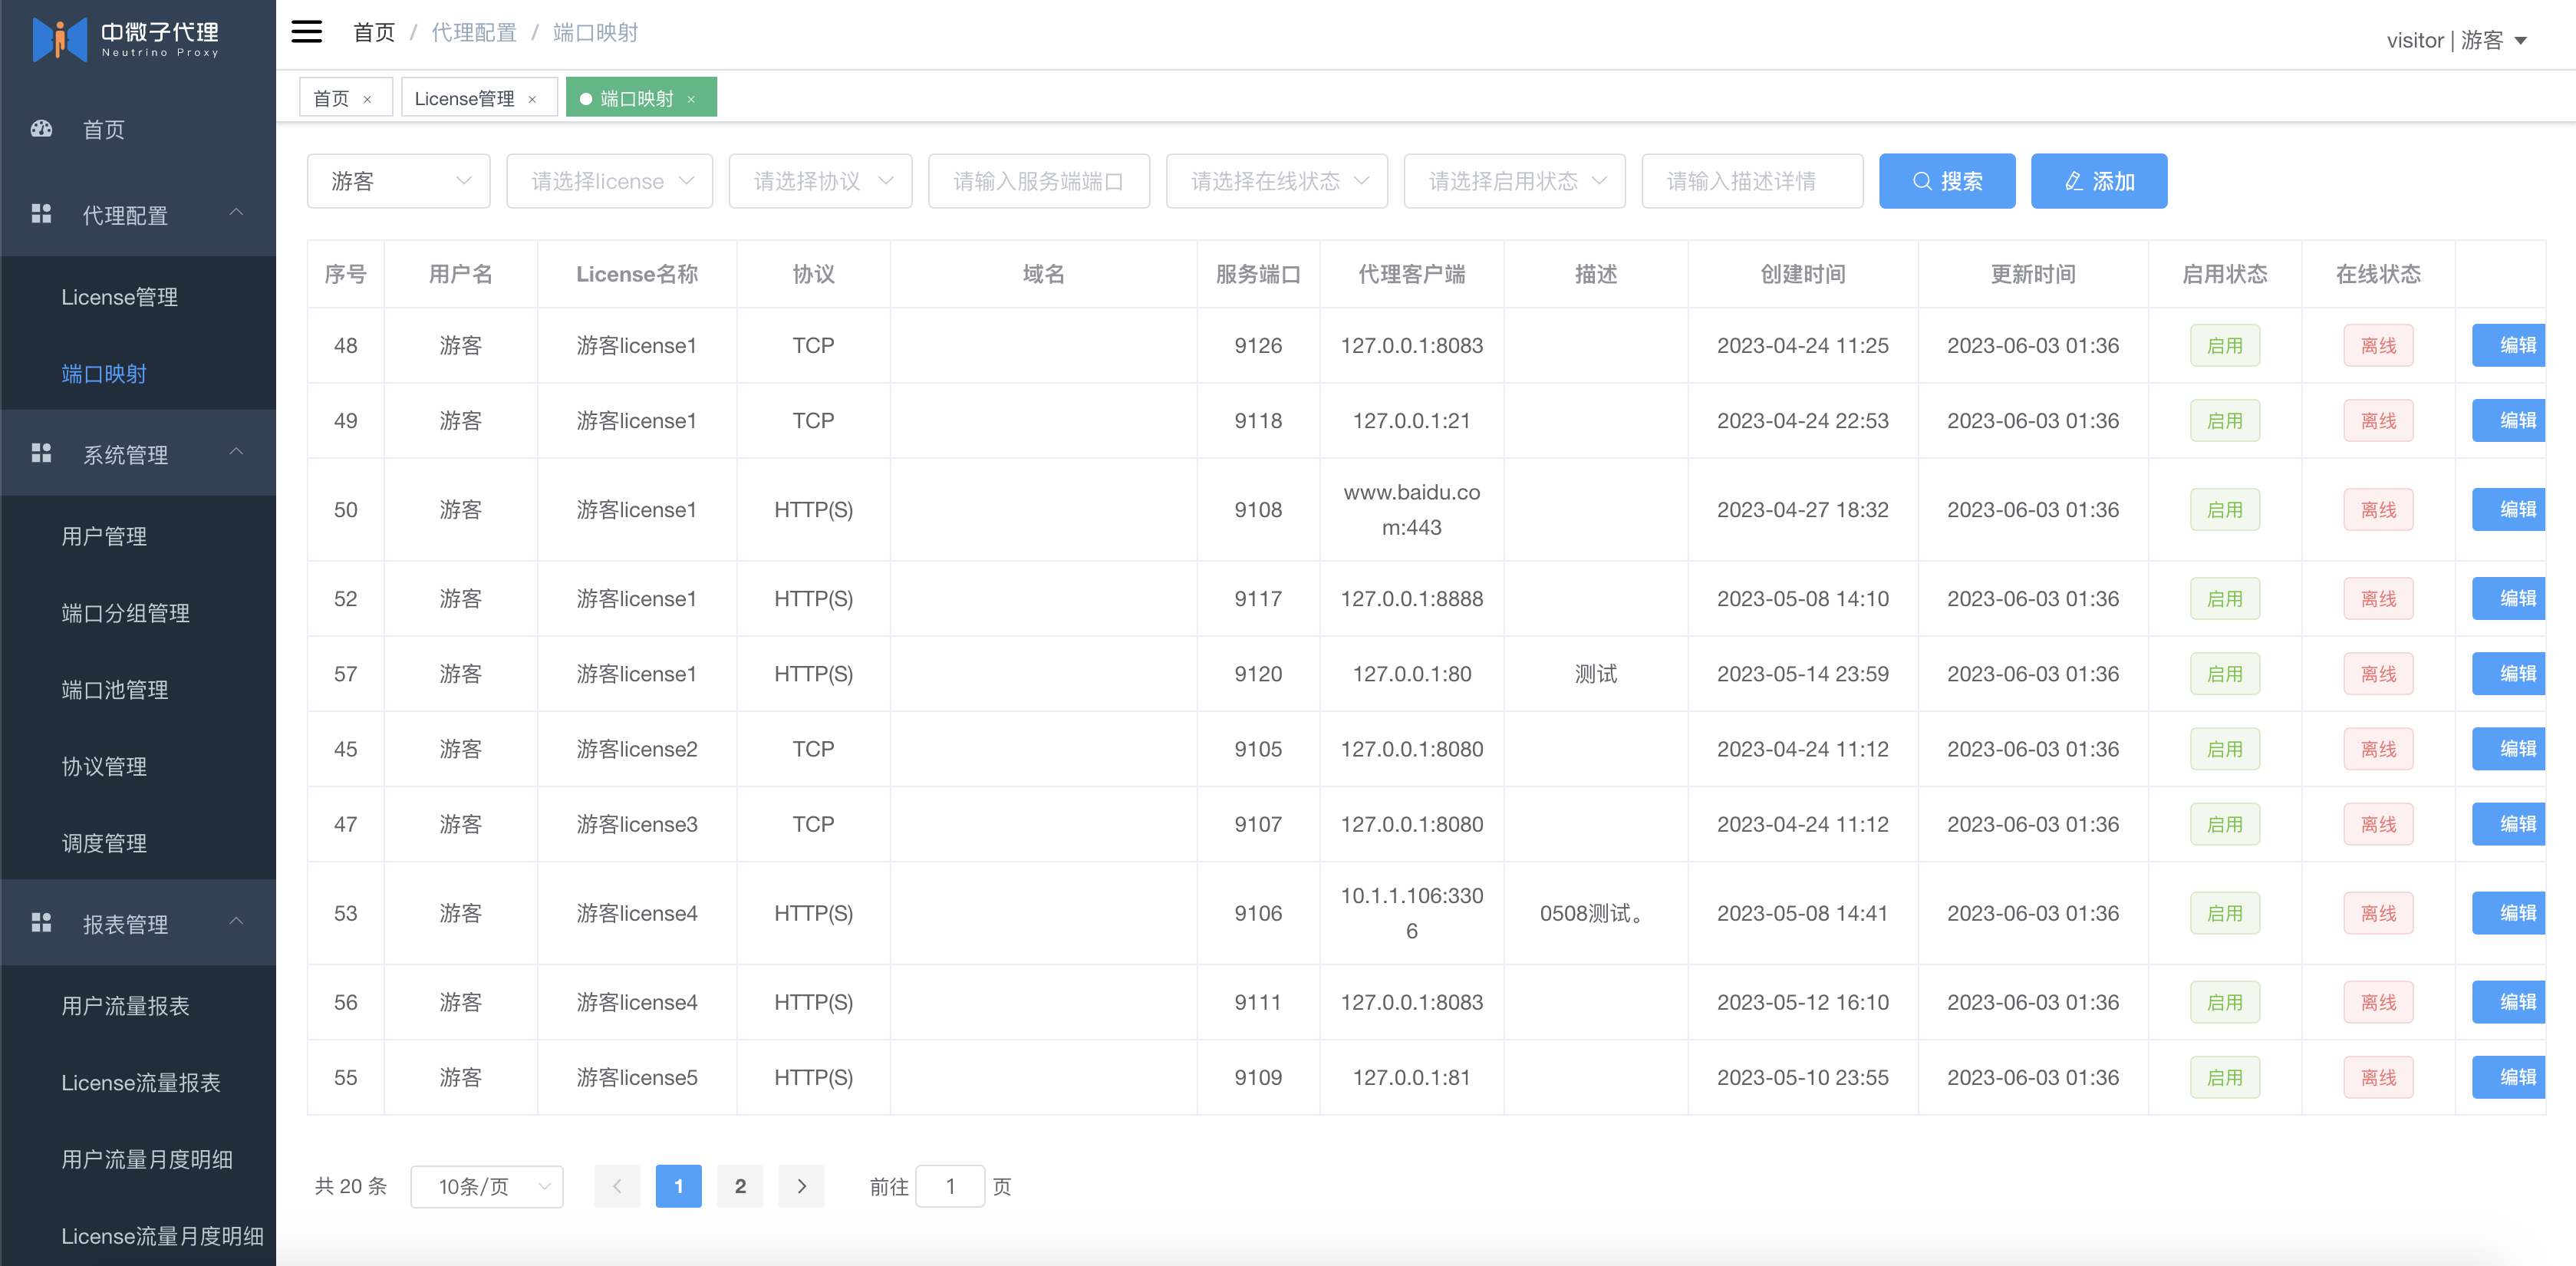Click the 请输入服务端端口 input field
Viewport: 2576px width, 1266px height.
pos(1038,181)
